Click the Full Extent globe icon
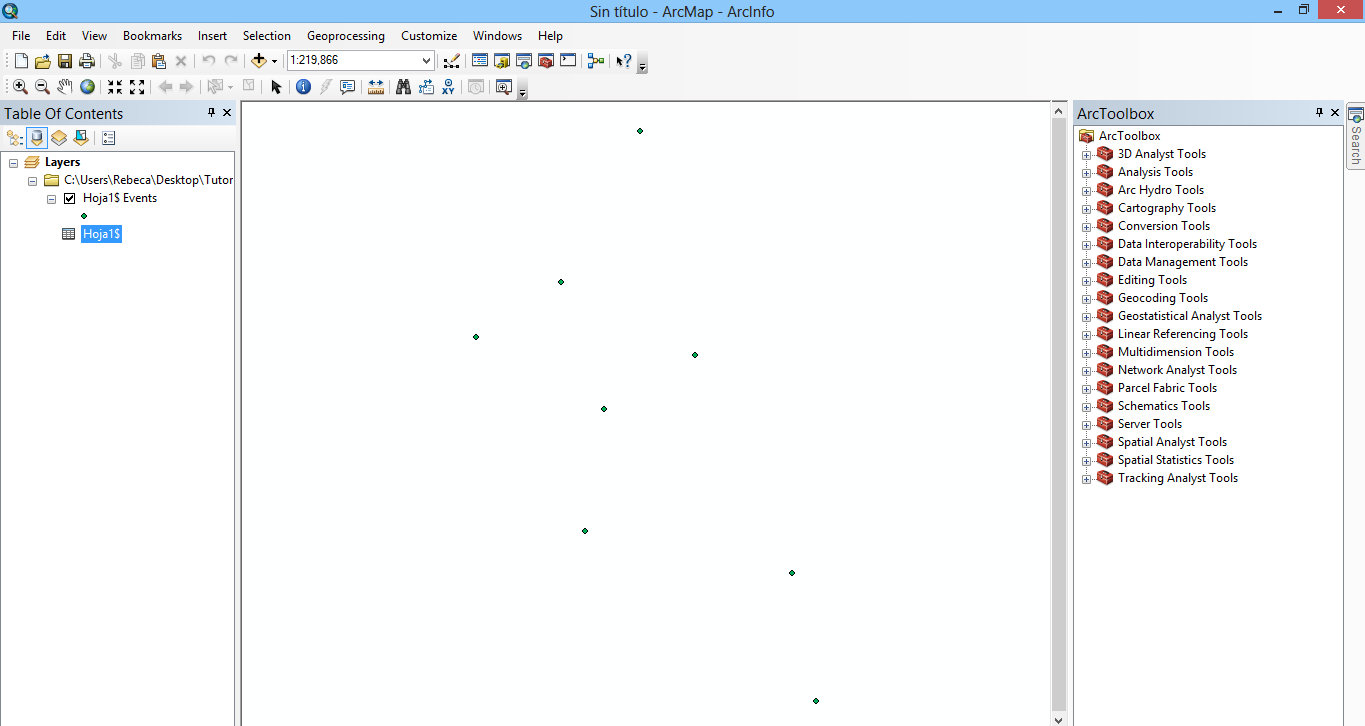Screen dimensions: 1365x726 coord(88,87)
